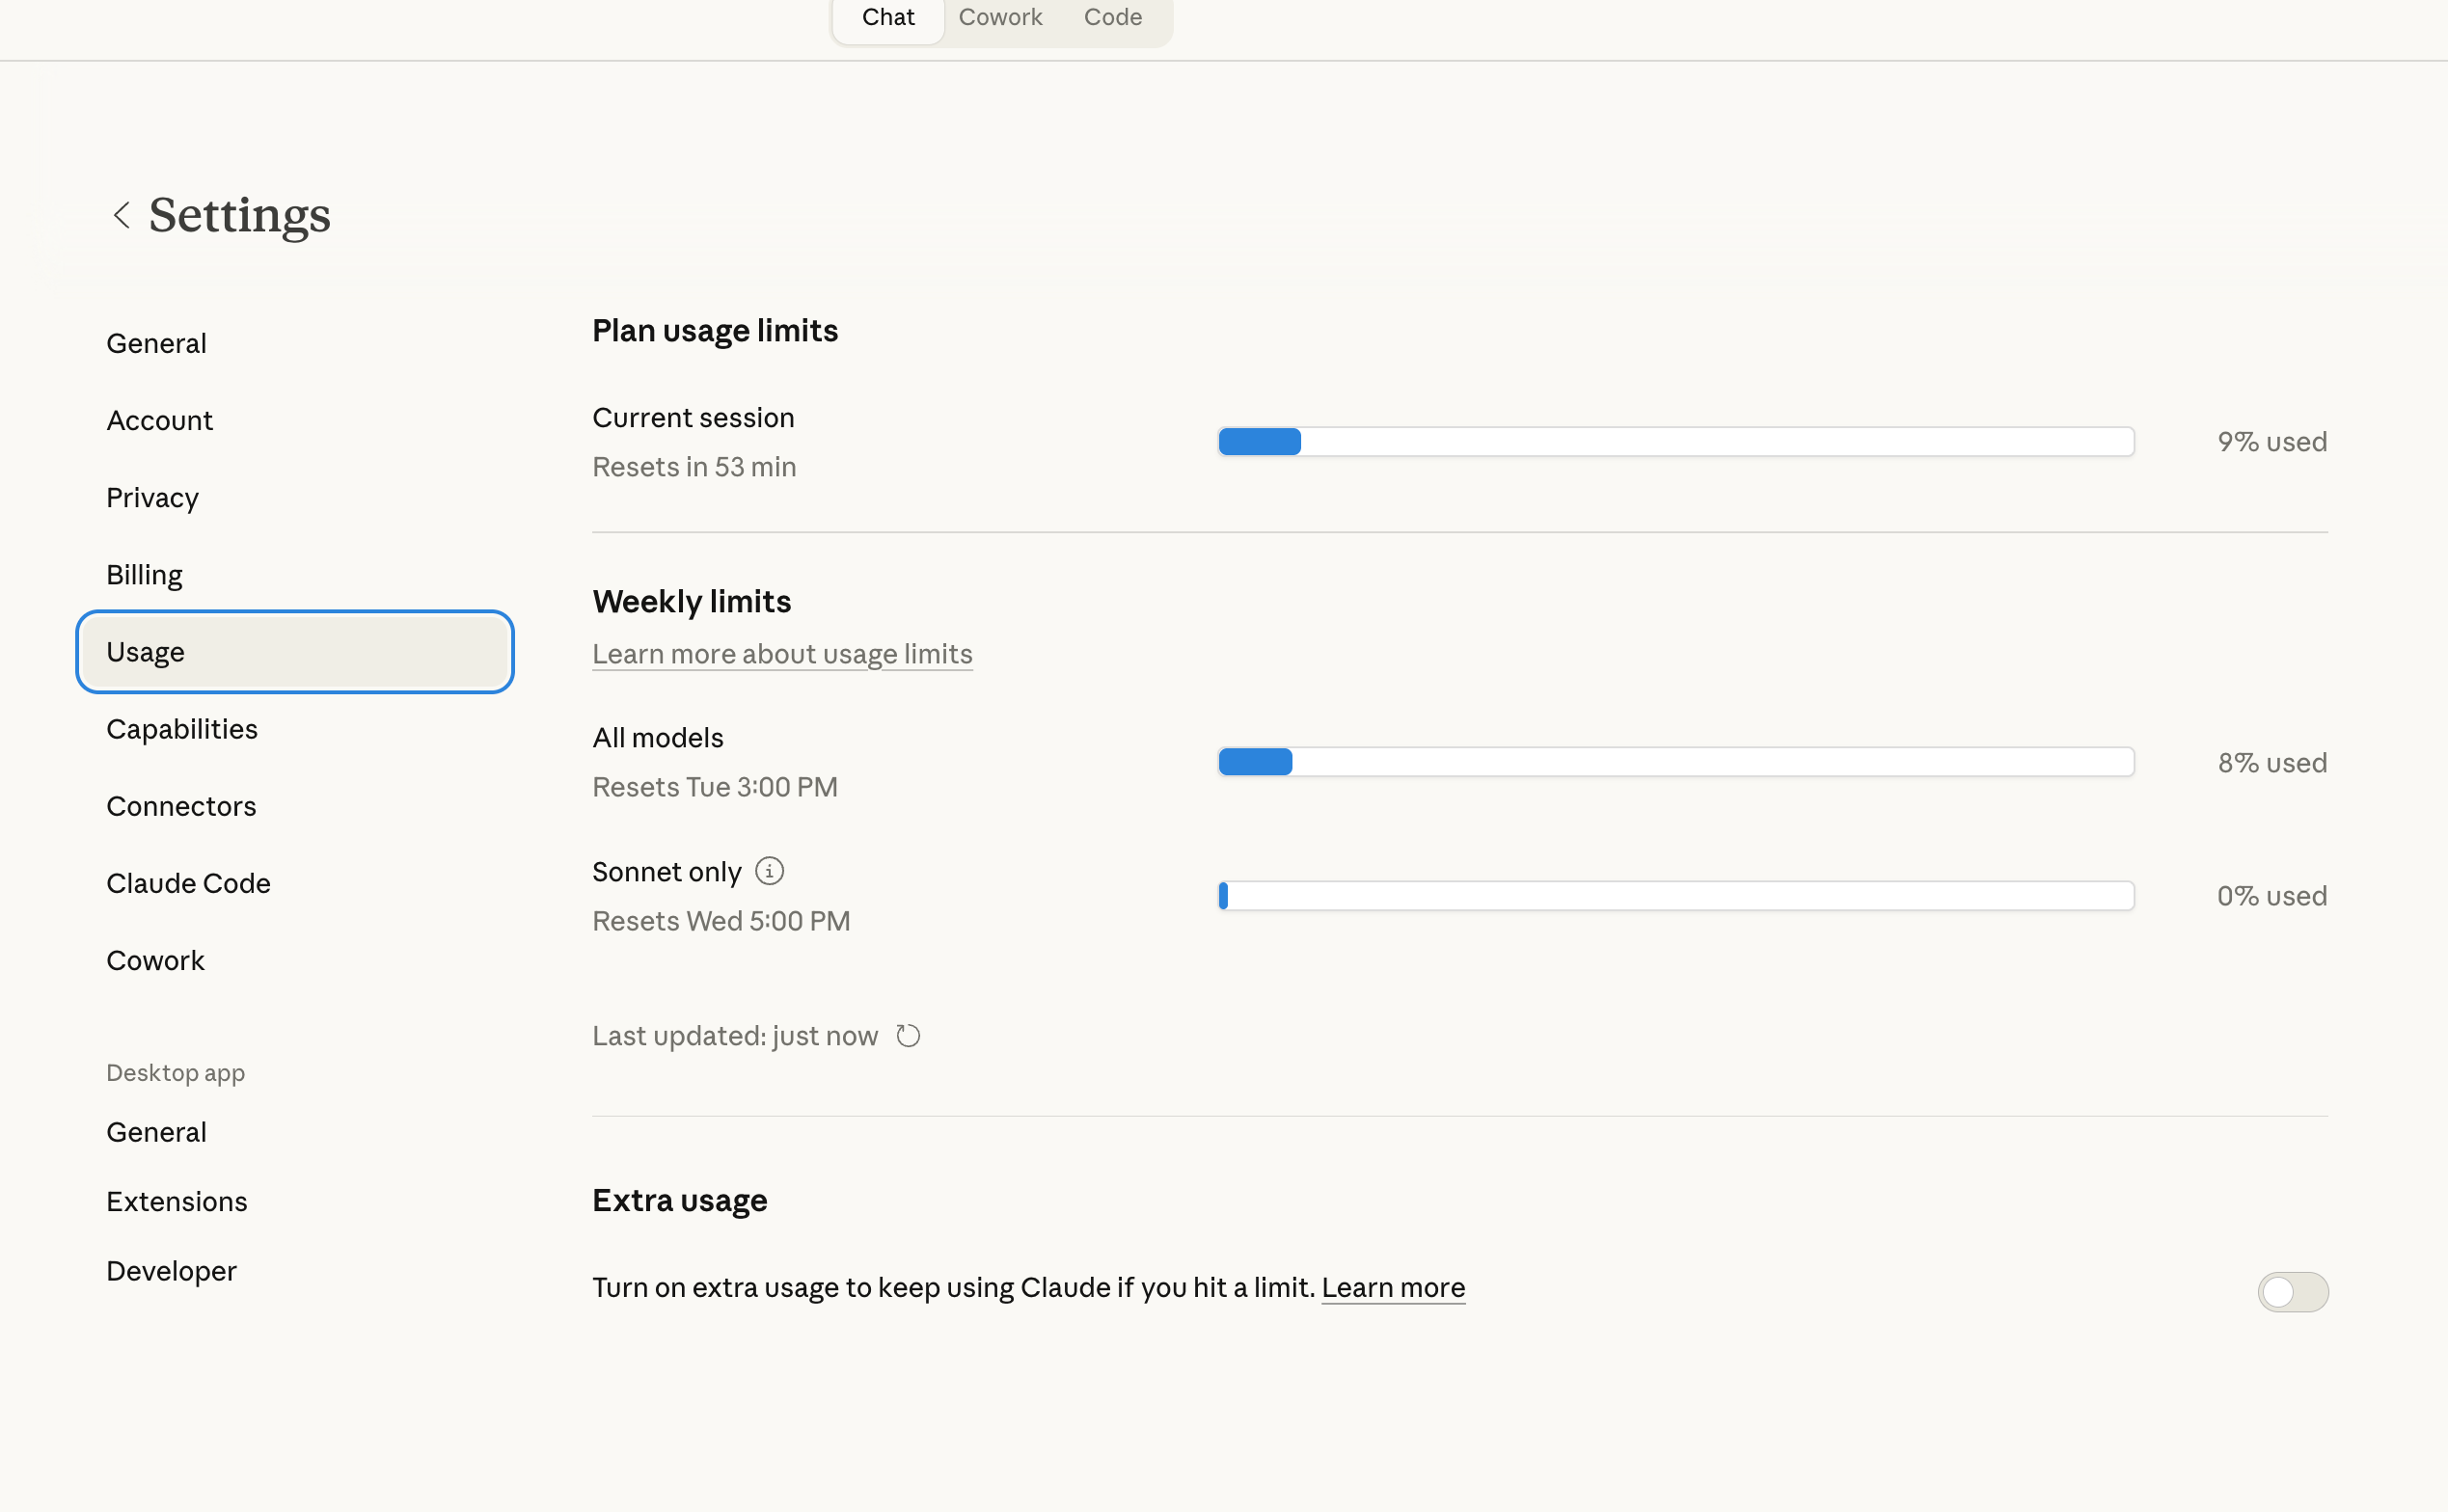Click the current session usage bar
Screen dimensions: 2448x1512
click(x=1676, y=442)
